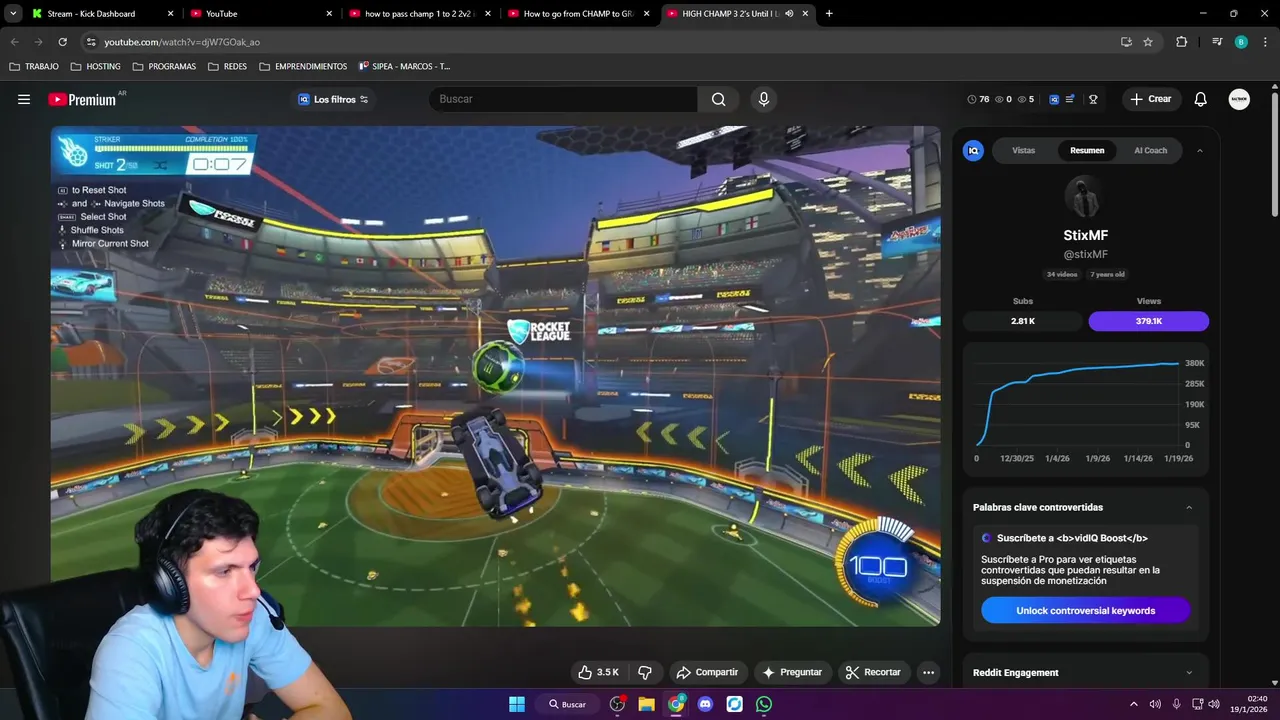
Task: Open File Explorer from the taskbar
Action: [x=646, y=704]
